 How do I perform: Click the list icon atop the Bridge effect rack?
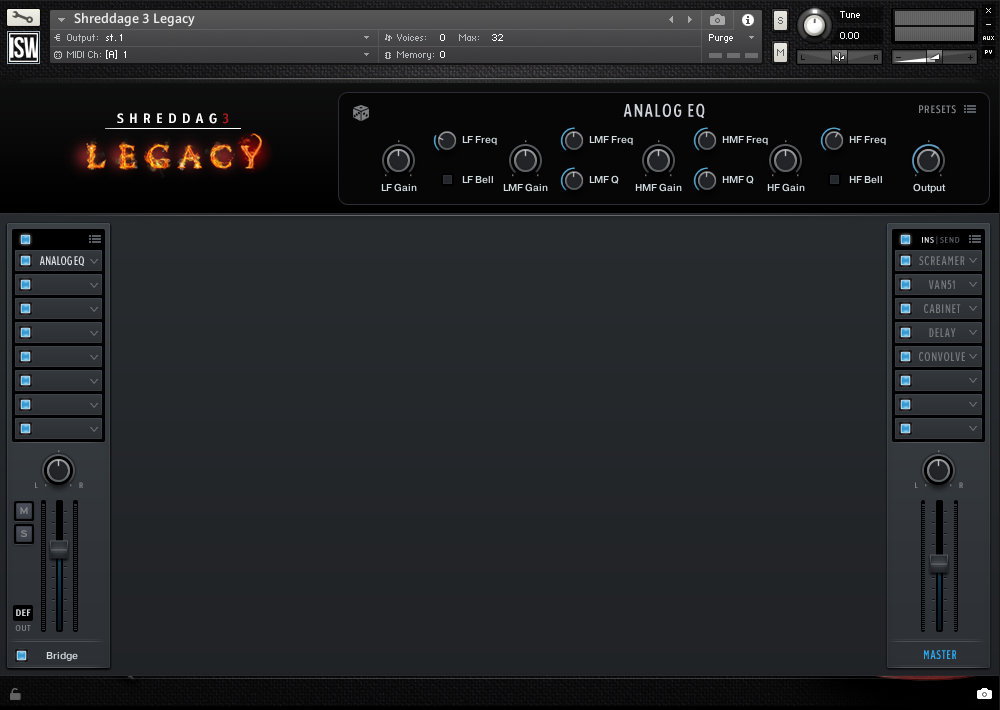95,239
